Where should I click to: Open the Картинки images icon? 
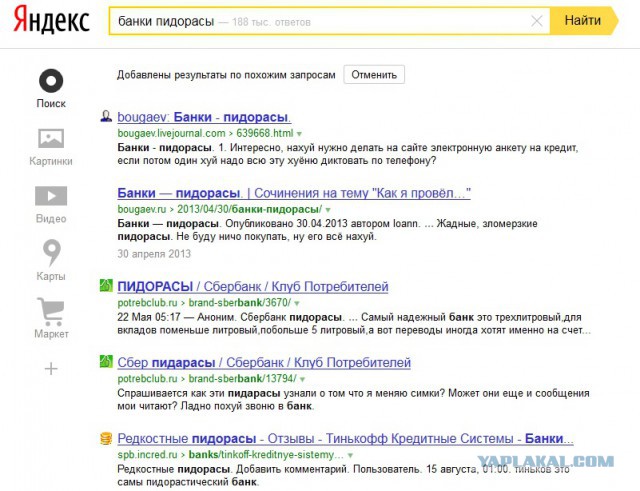coord(51,138)
